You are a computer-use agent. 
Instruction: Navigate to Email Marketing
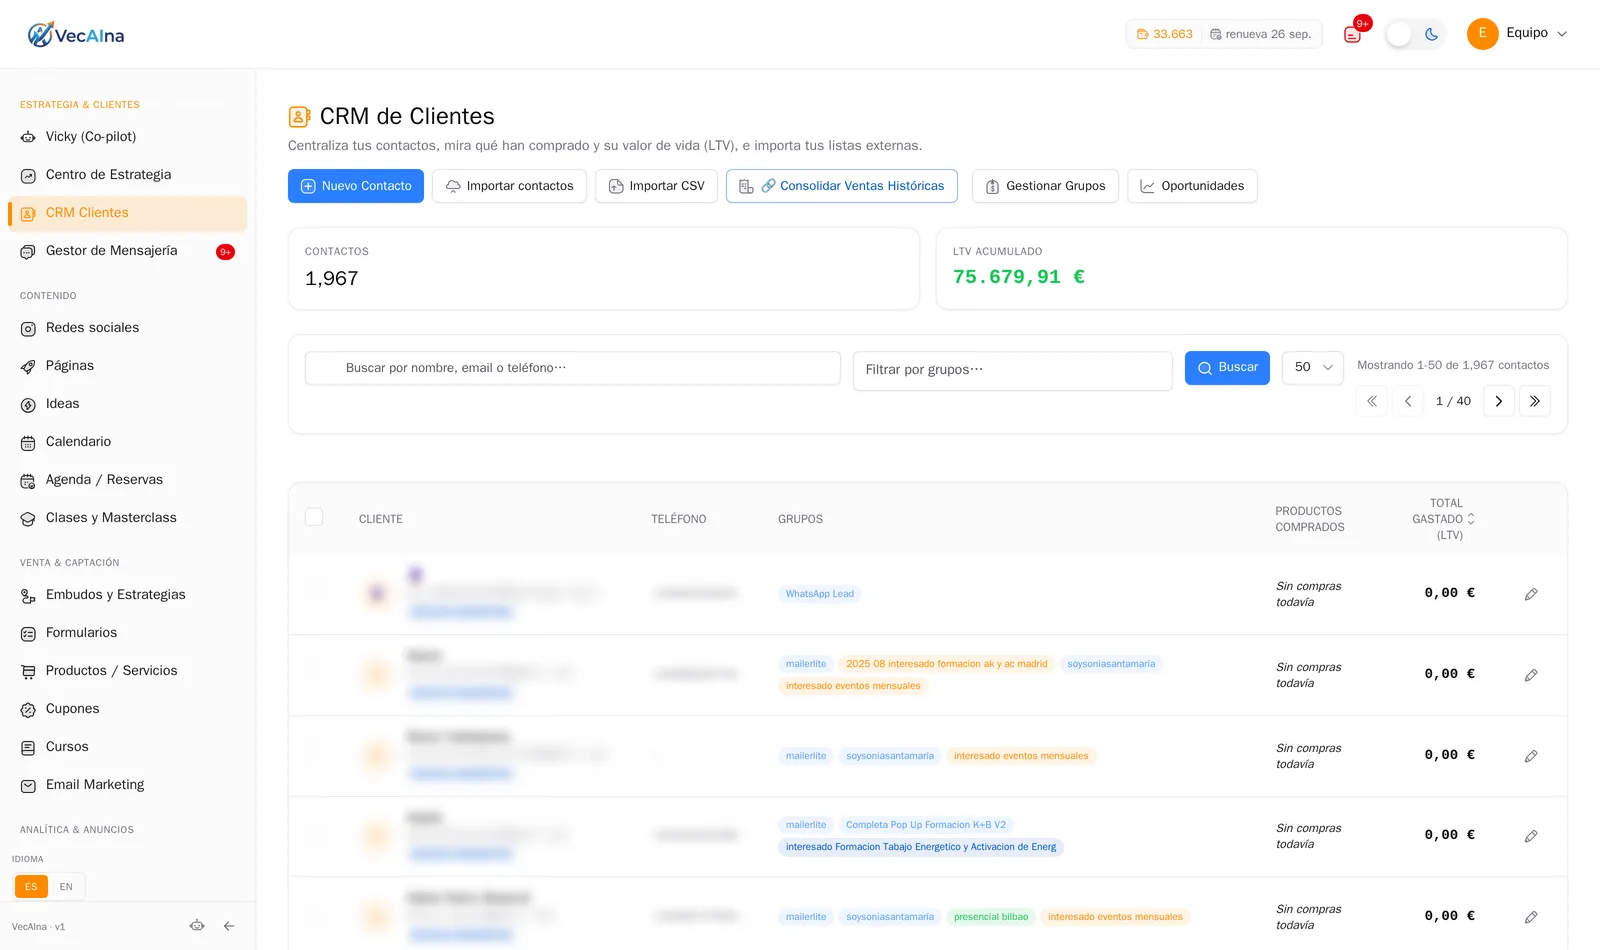[x=127, y=785]
